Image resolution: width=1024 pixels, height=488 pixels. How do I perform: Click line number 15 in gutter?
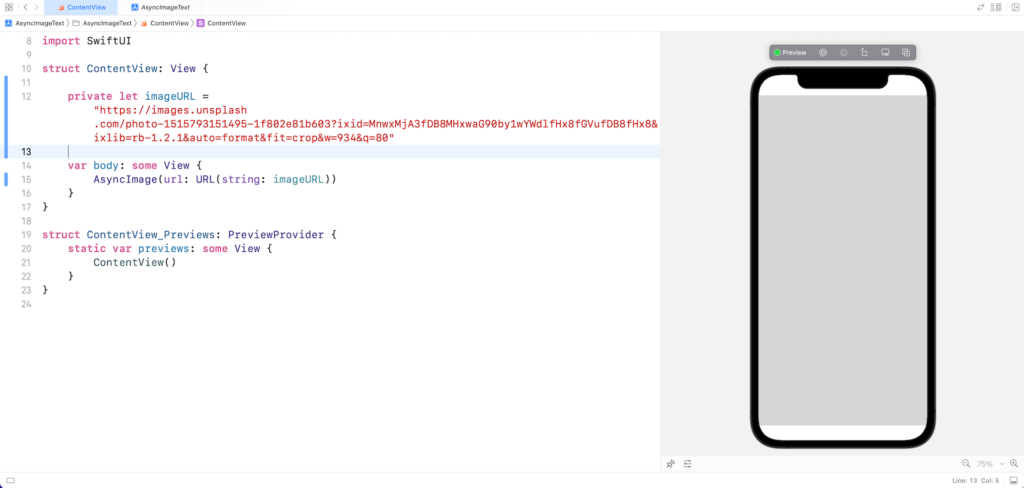(x=26, y=180)
